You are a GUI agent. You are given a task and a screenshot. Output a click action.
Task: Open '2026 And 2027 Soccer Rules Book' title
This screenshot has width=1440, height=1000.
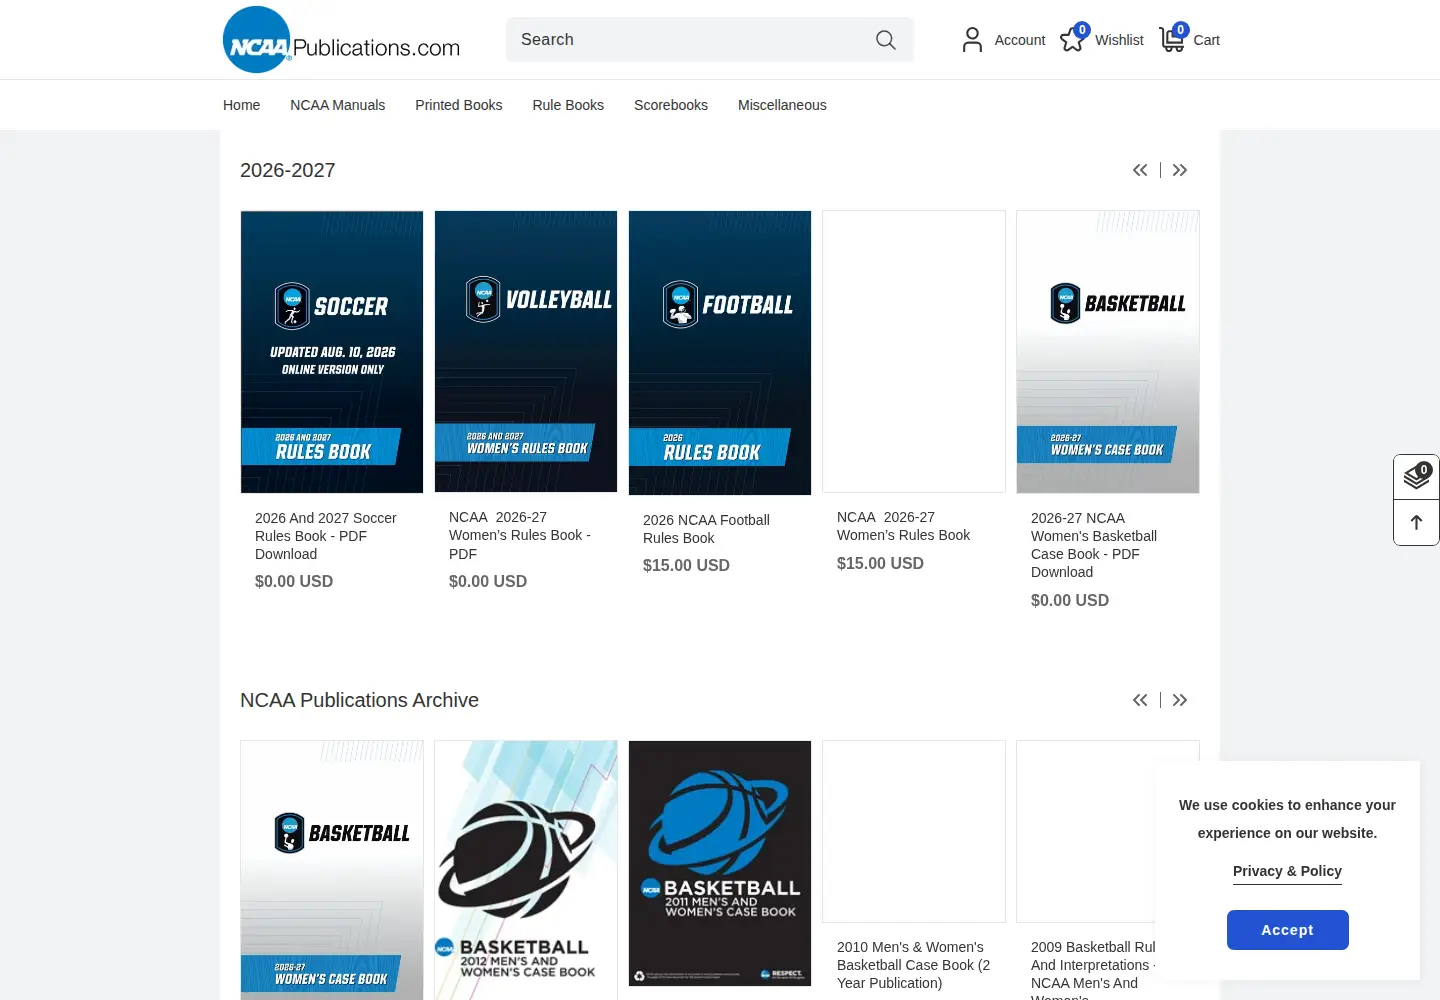(327, 536)
